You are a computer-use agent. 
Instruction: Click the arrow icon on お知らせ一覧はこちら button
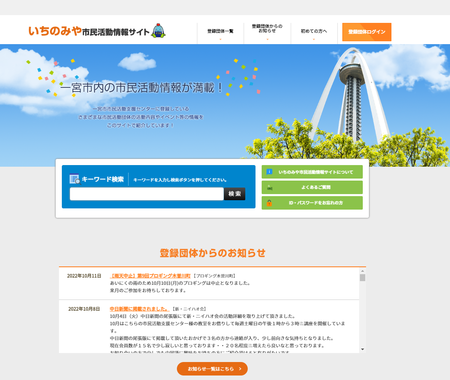point(240,369)
